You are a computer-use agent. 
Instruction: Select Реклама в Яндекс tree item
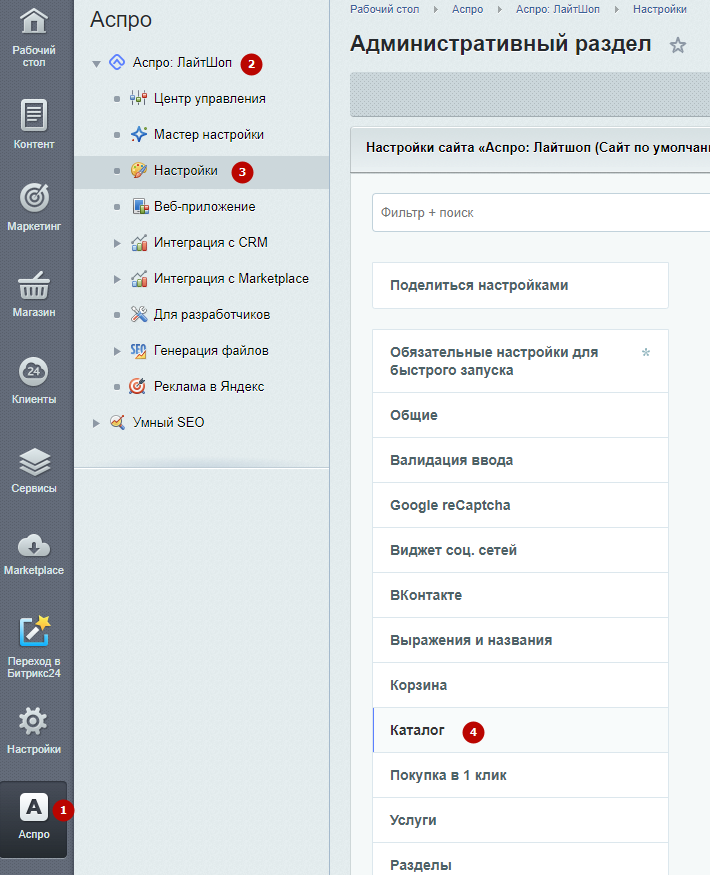(x=209, y=386)
